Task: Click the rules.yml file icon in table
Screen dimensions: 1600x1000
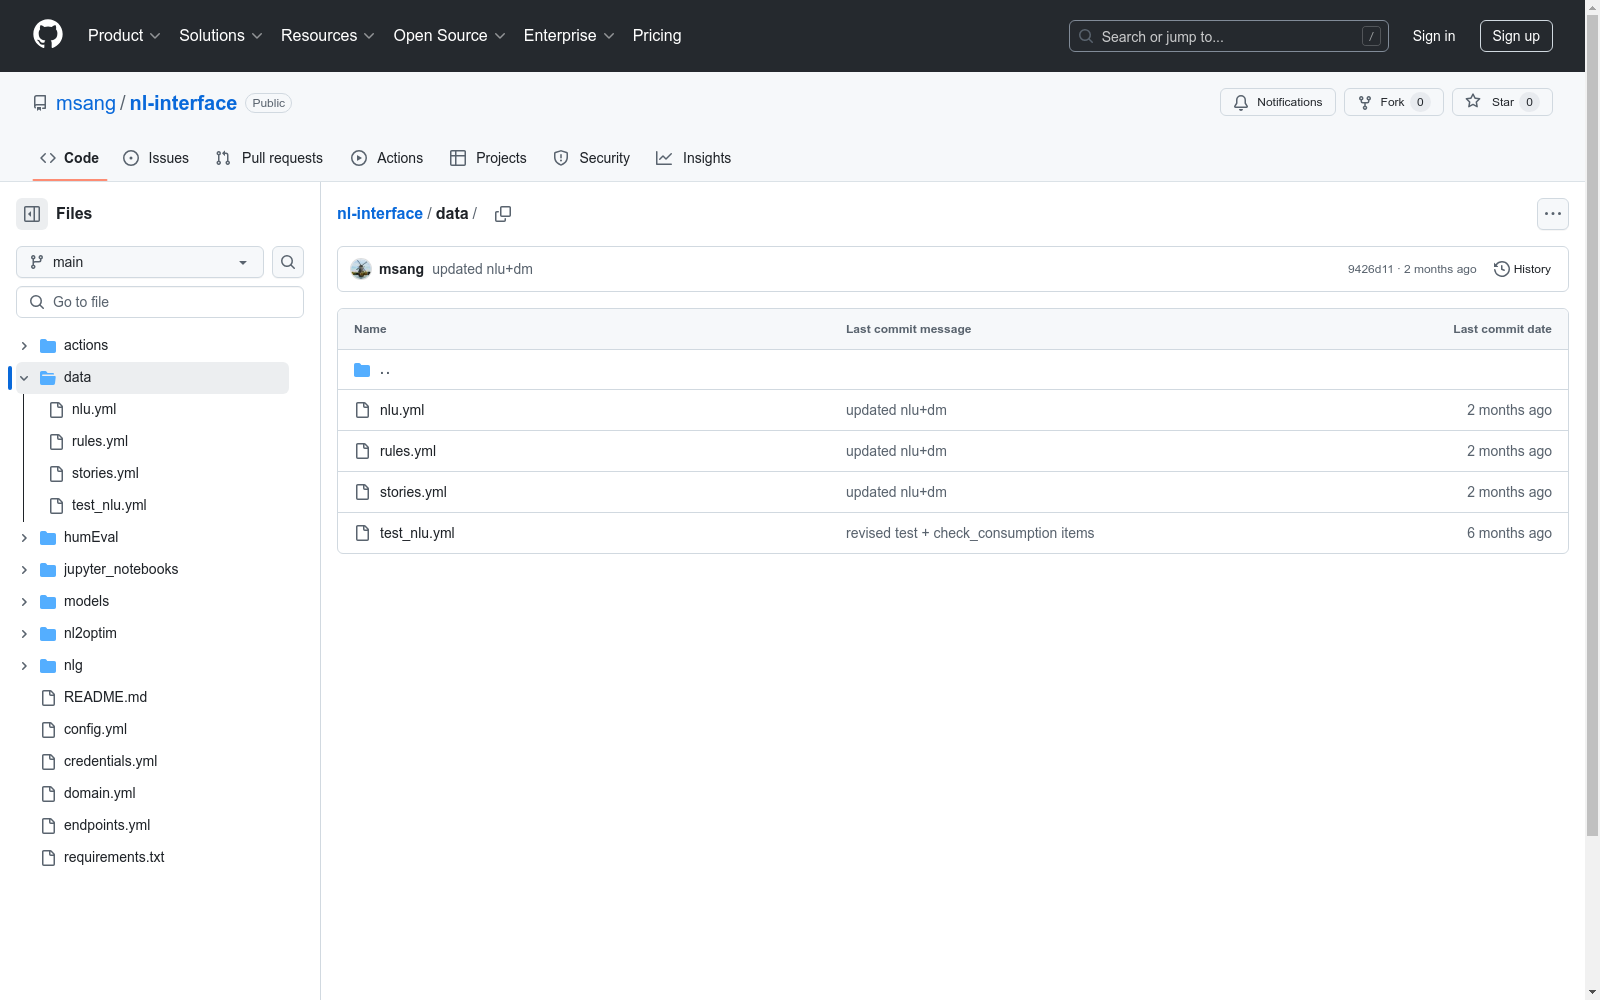Action: tap(363, 451)
